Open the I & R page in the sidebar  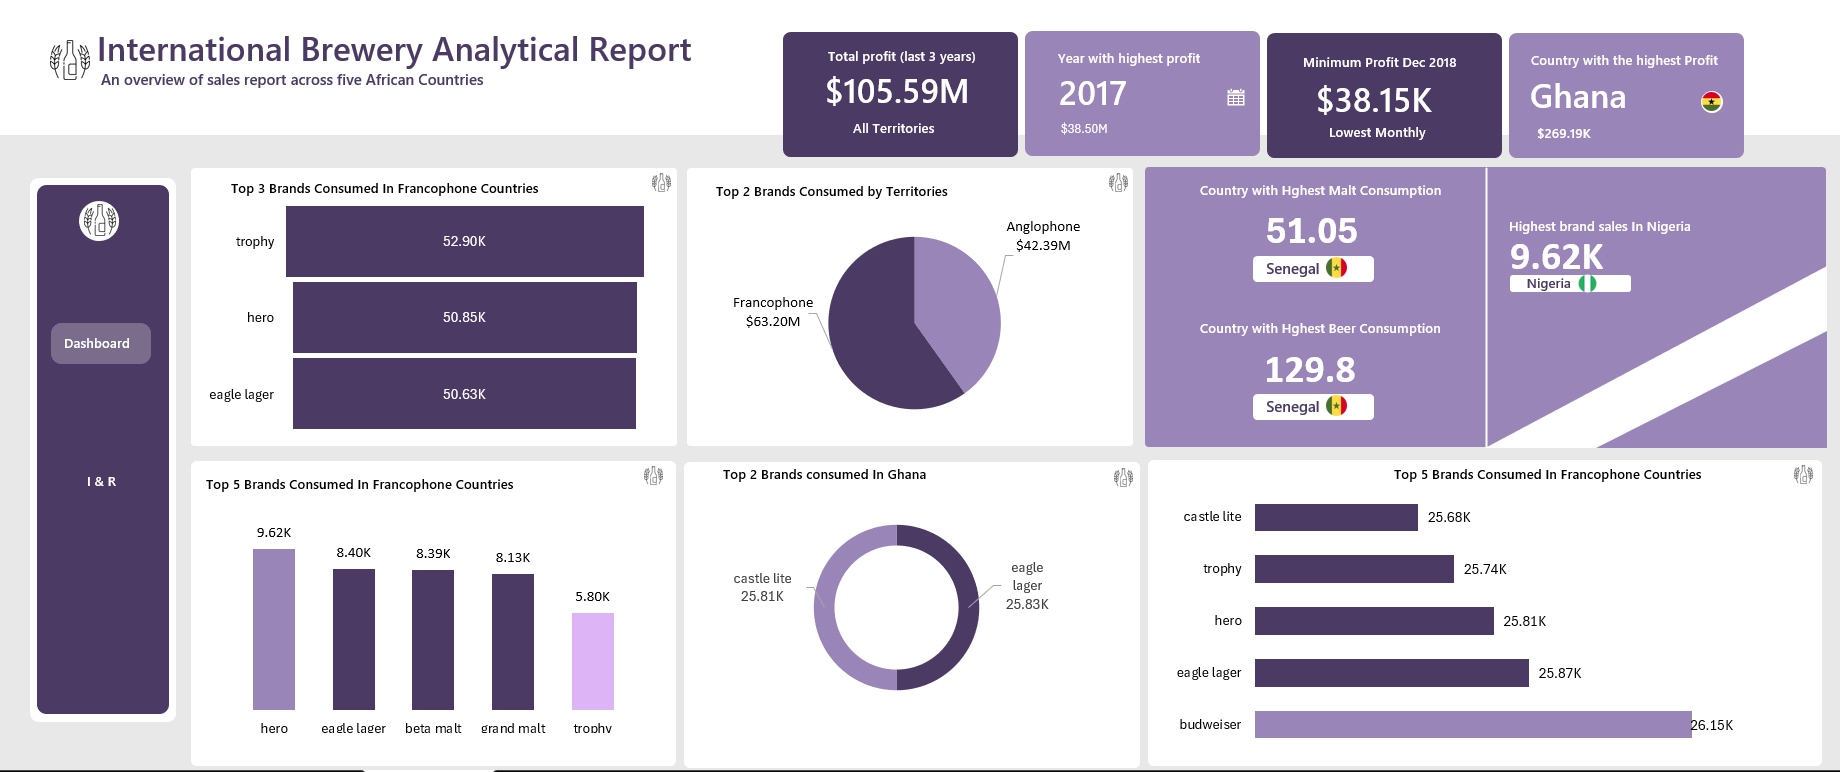101,482
